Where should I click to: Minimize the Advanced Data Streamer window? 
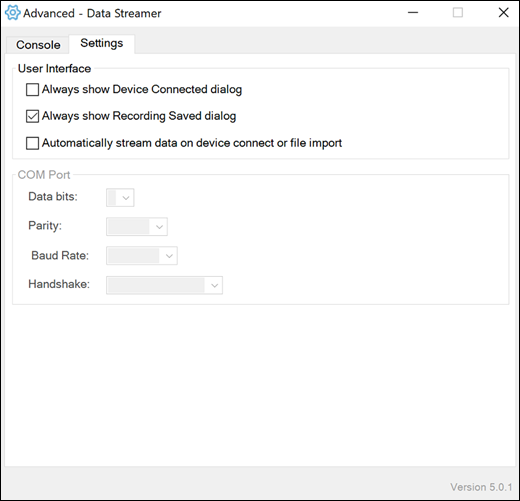coord(413,13)
